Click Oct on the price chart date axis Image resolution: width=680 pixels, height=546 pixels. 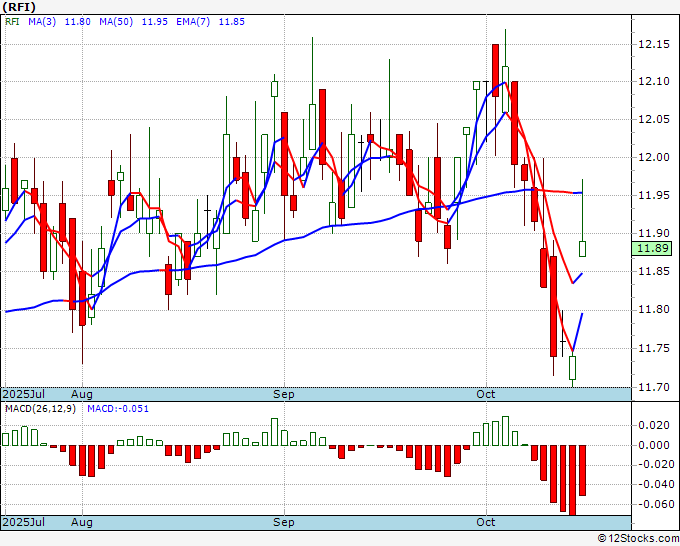[x=485, y=394]
